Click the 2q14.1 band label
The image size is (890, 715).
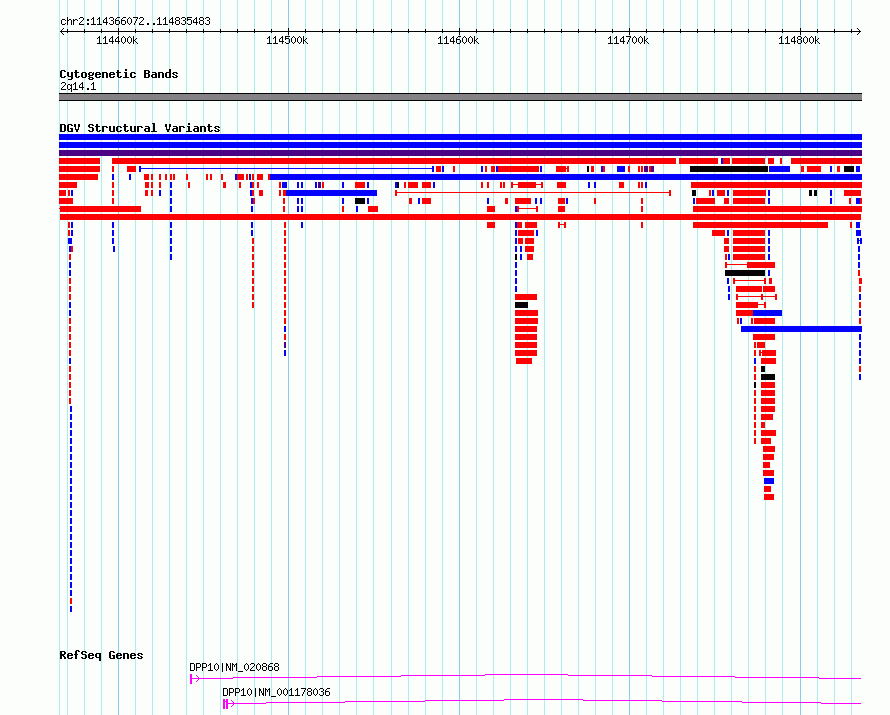pos(78,86)
